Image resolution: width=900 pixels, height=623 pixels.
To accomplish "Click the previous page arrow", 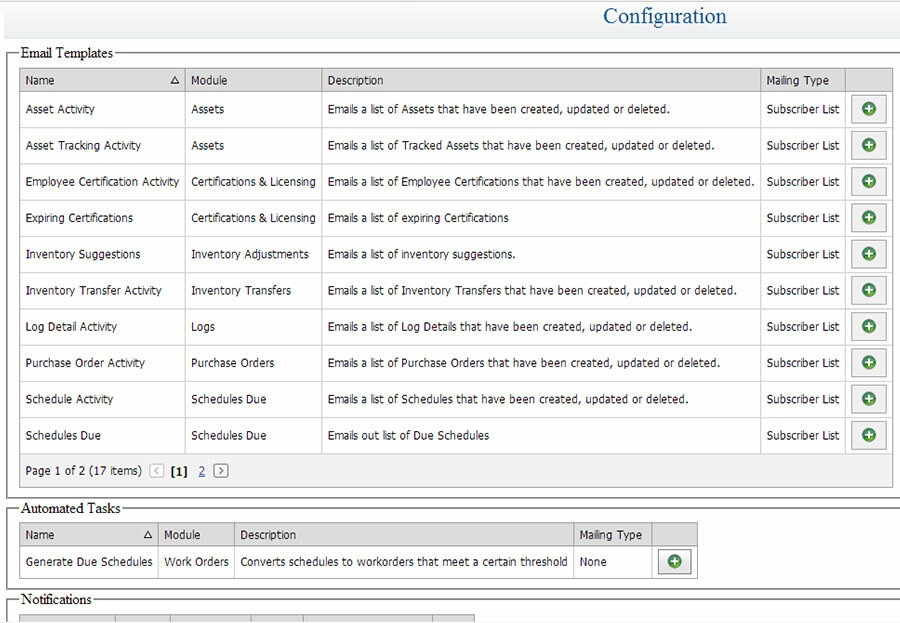I will (157, 470).
